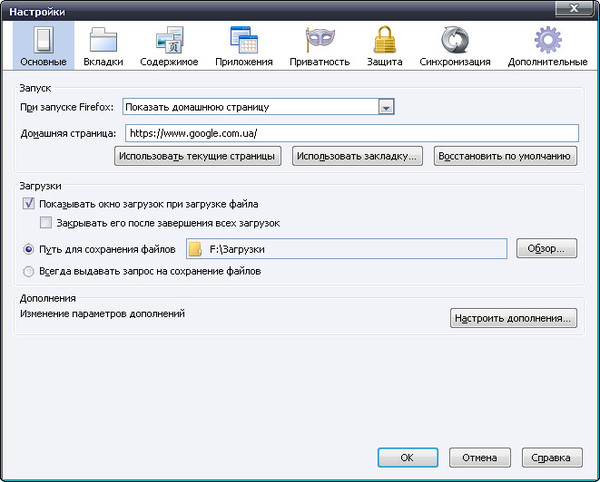Confirm settings with the OK button
600x482 pixels.
[x=408, y=458]
